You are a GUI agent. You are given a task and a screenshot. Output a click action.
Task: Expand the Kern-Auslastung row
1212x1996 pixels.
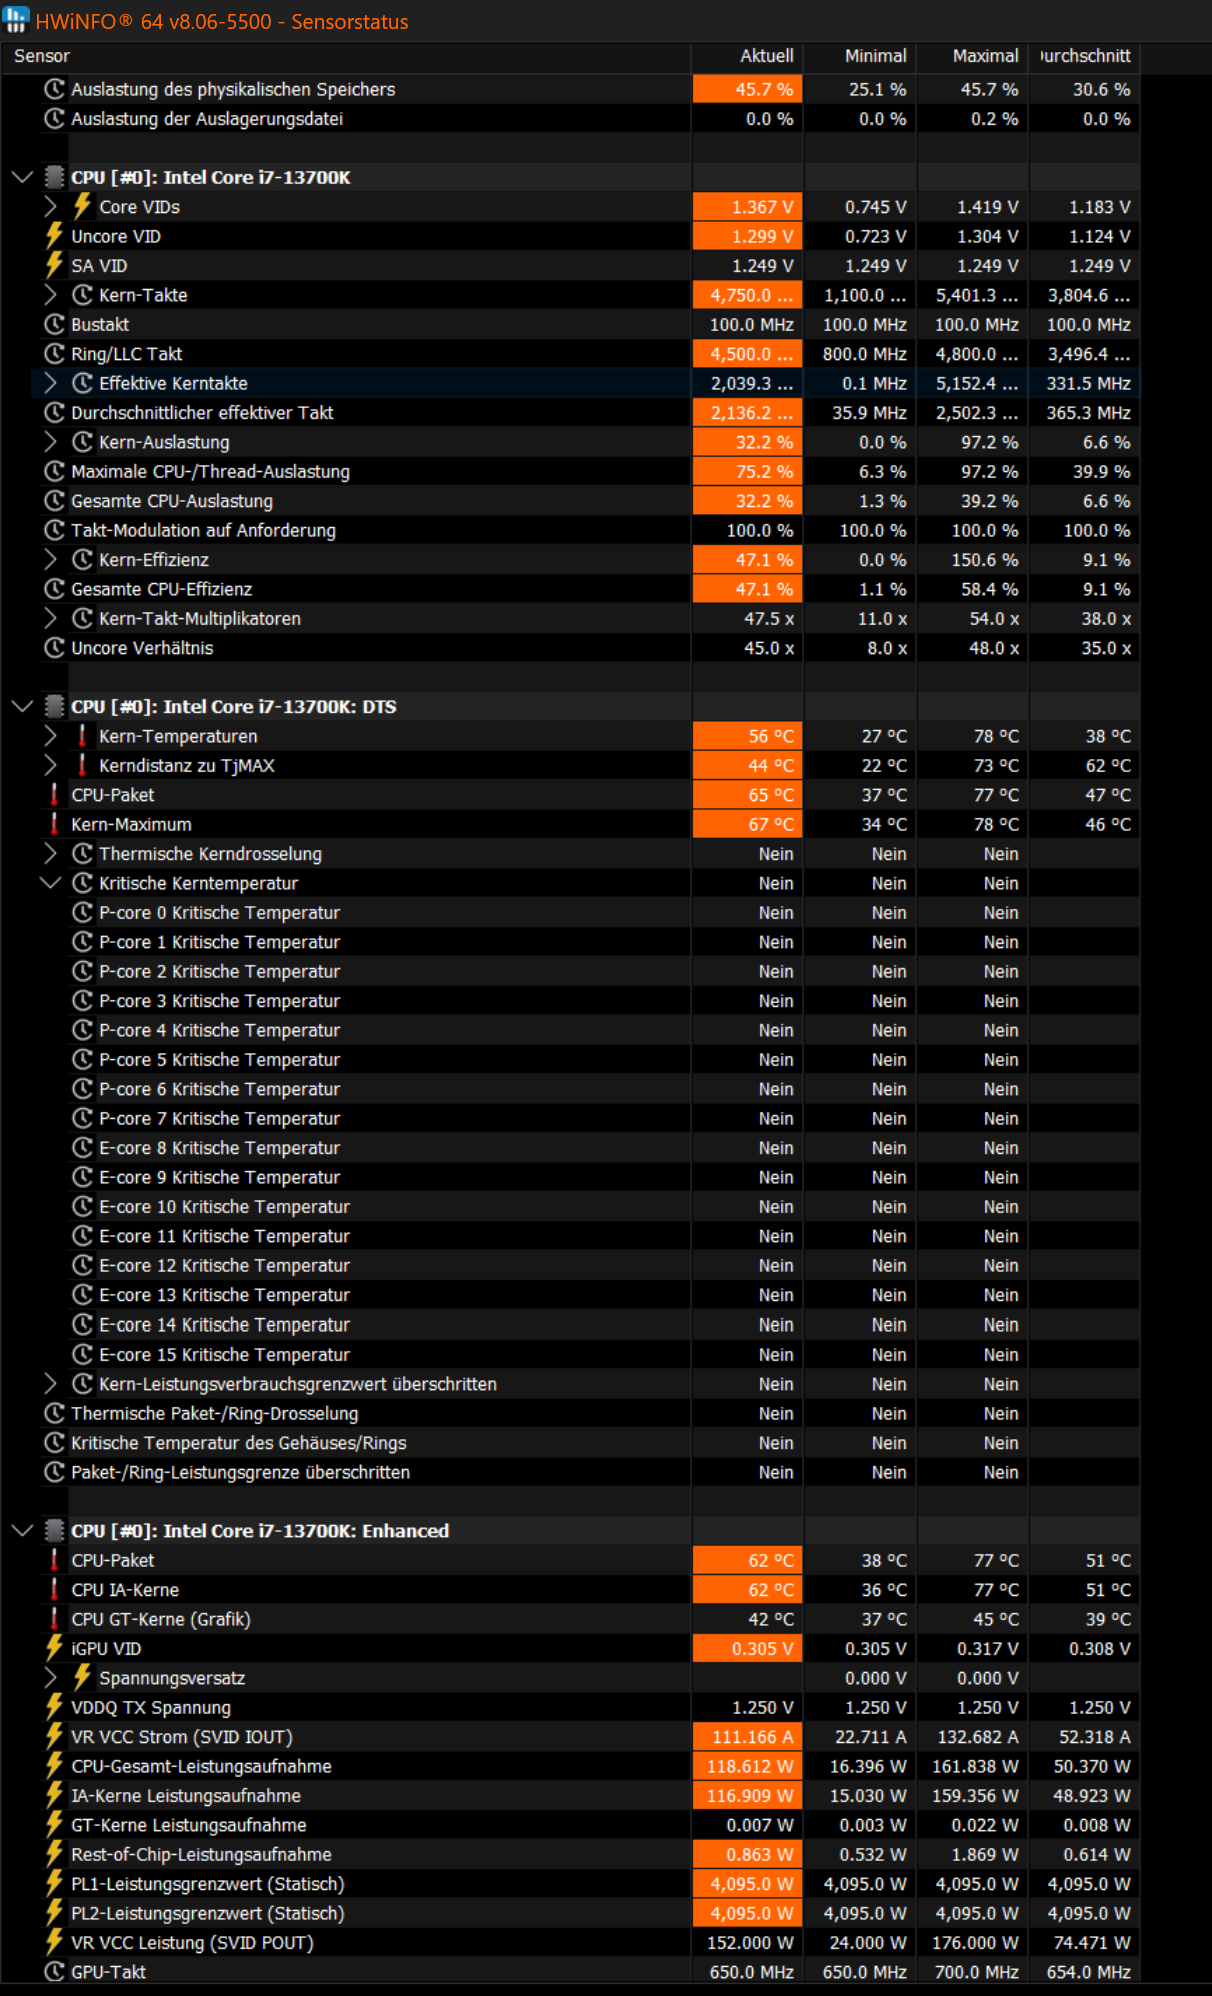click(50, 442)
